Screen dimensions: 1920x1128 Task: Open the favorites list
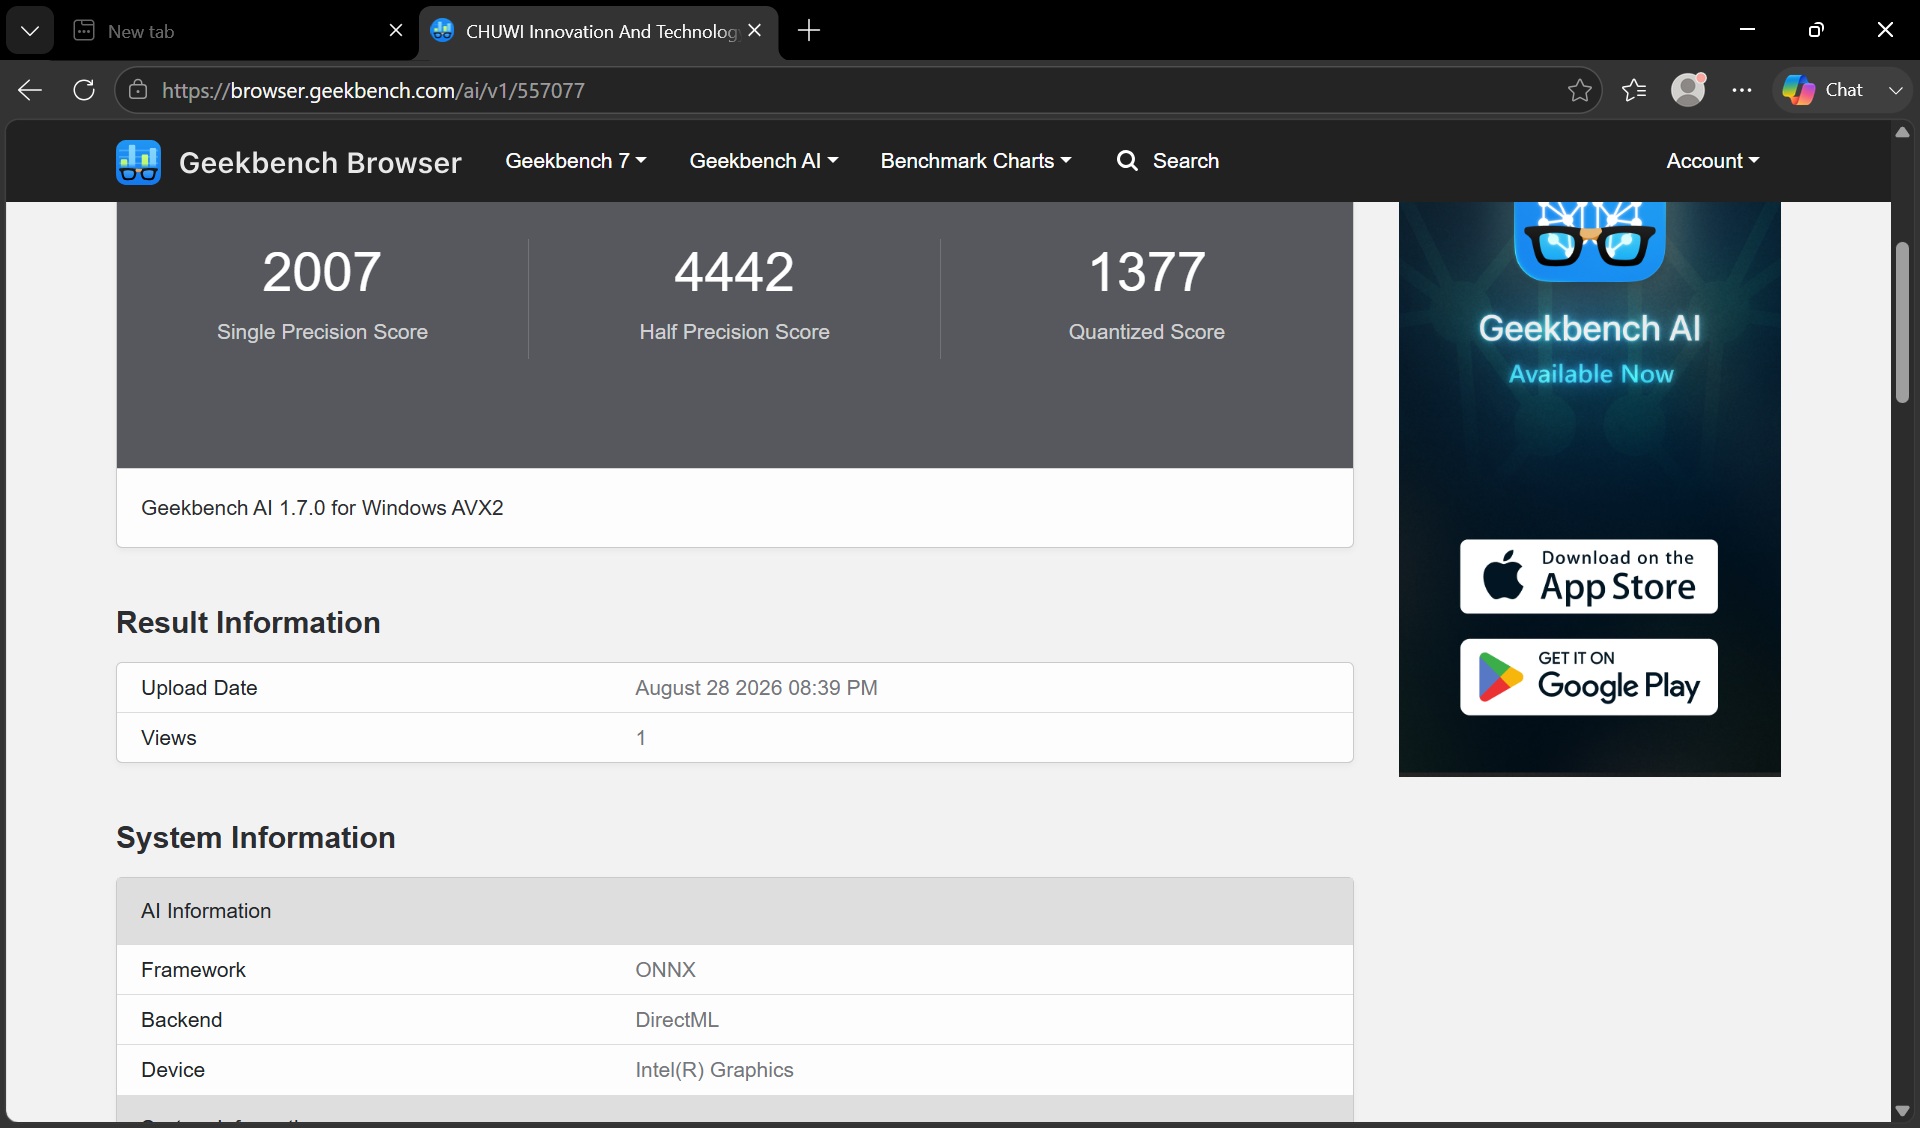tap(1634, 90)
